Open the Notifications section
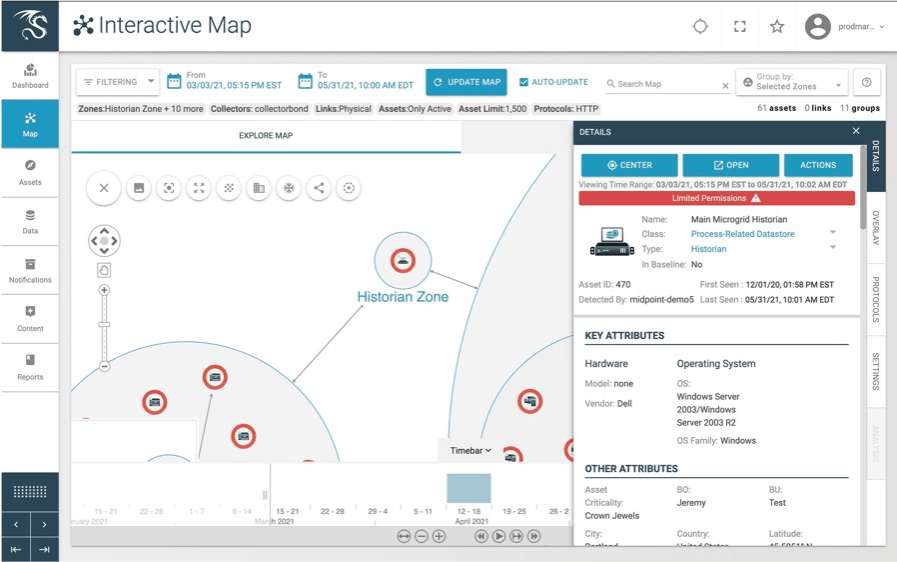The width and height of the screenshot is (897, 562). (30, 271)
